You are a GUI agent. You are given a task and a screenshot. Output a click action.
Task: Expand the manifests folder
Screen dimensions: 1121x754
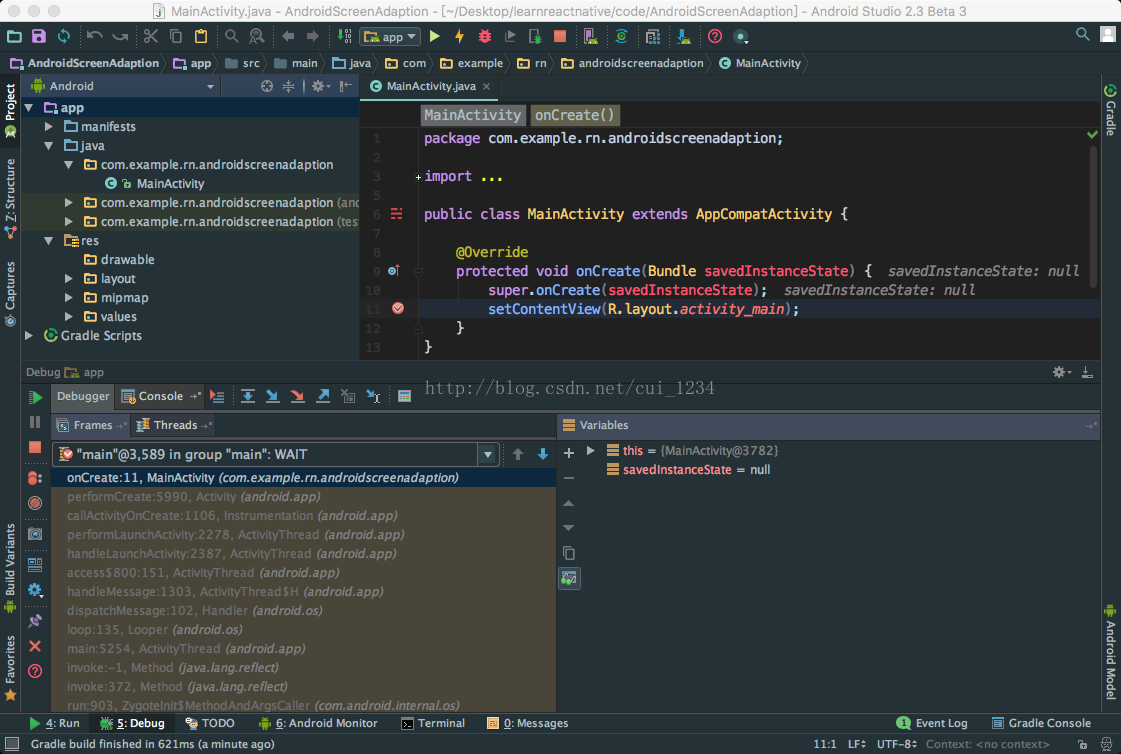point(49,127)
